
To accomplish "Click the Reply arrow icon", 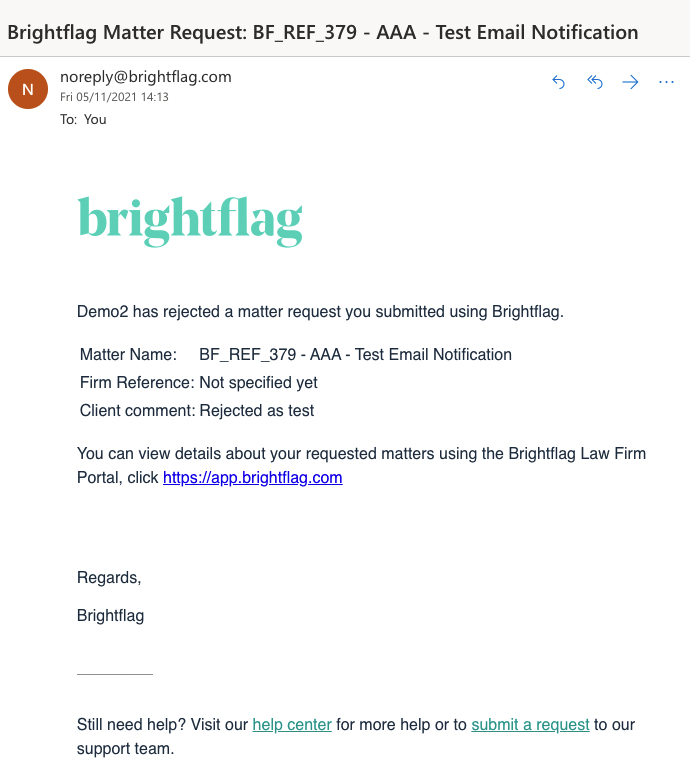I will [559, 83].
